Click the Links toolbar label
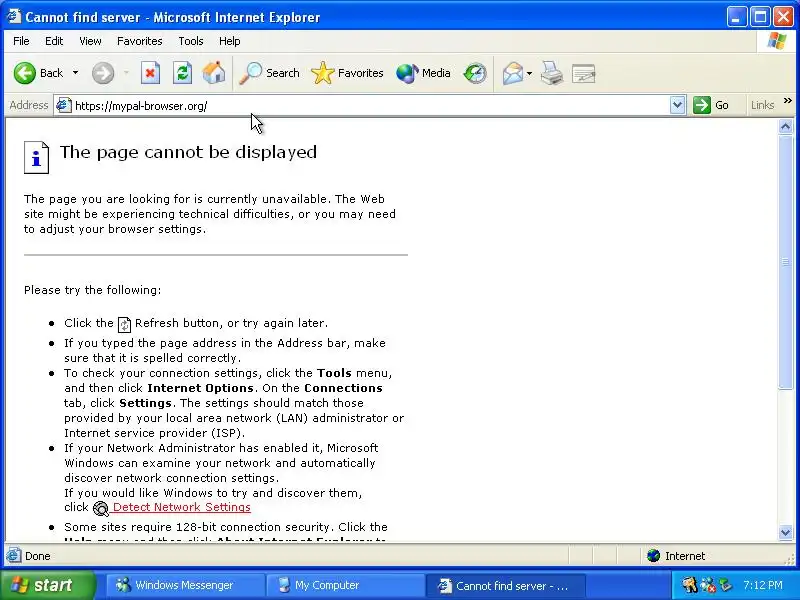This screenshot has height=600, width=800. (x=762, y=105)
